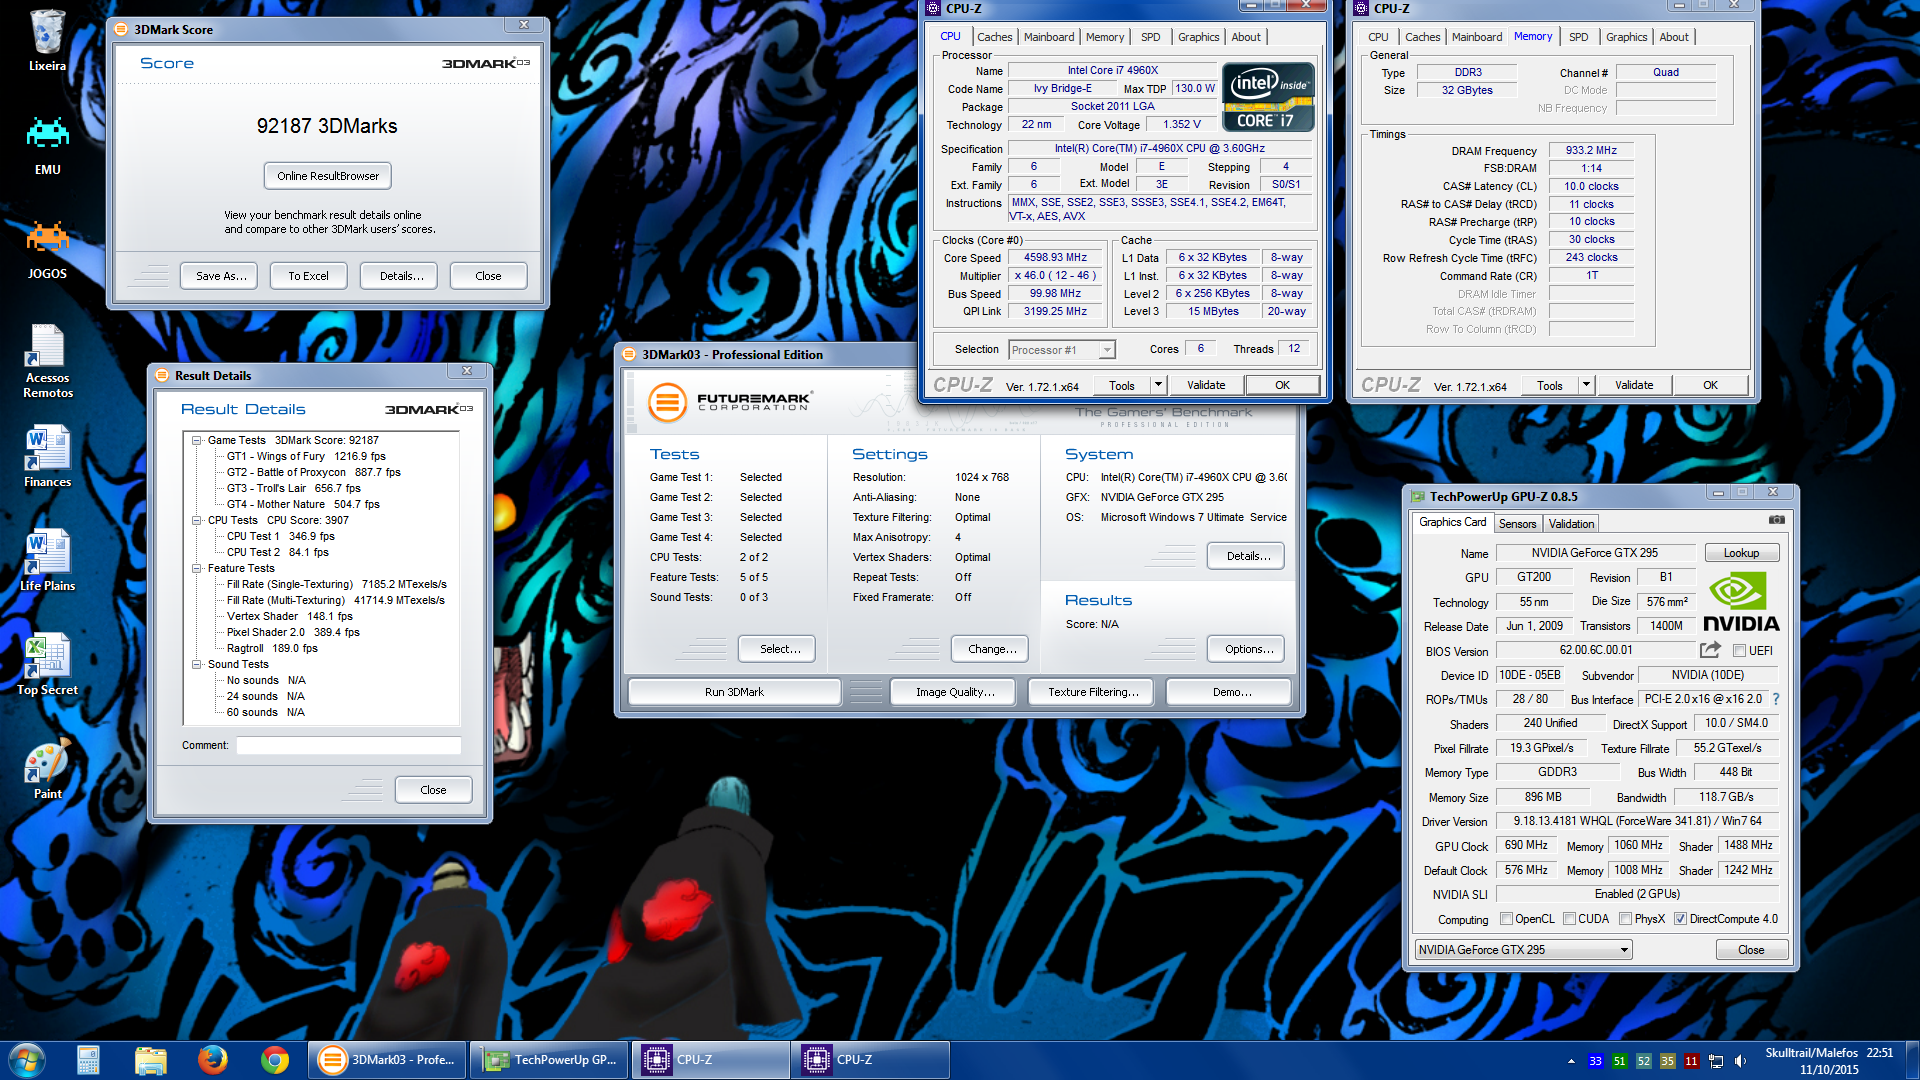Switch to the Caches tab in the CPU tab's CPU-Z window

coord(994,37)
